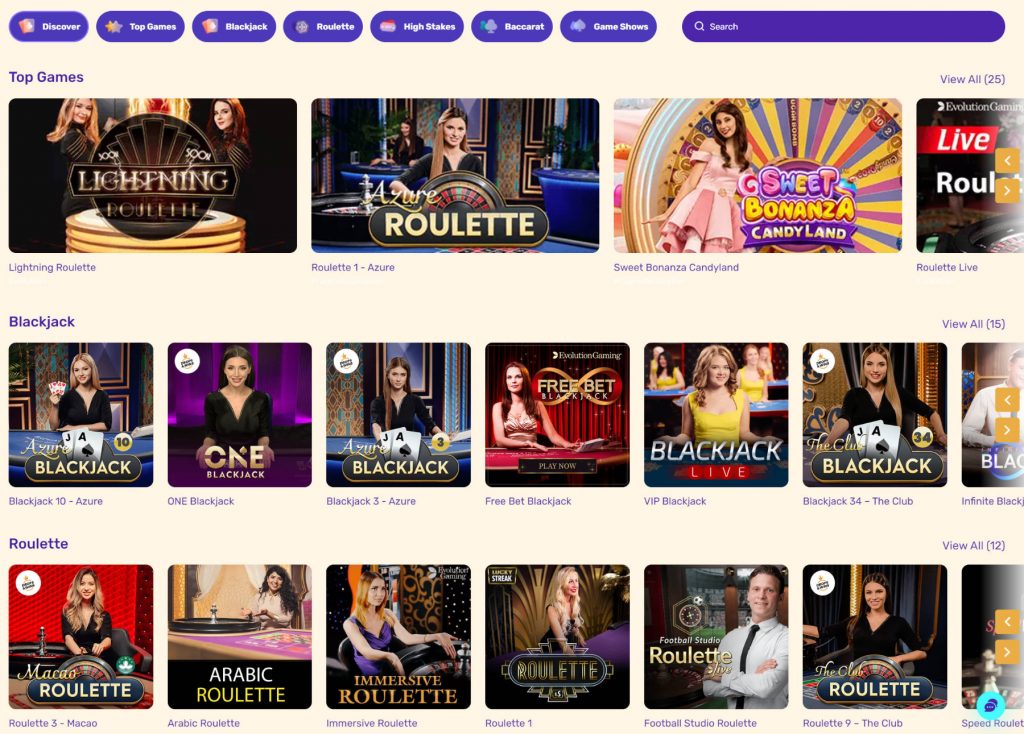Image resolution: width=1024 pixels, height=734 pixels.
Task: Select the Baccarat category tab
Action: [512, 26]
